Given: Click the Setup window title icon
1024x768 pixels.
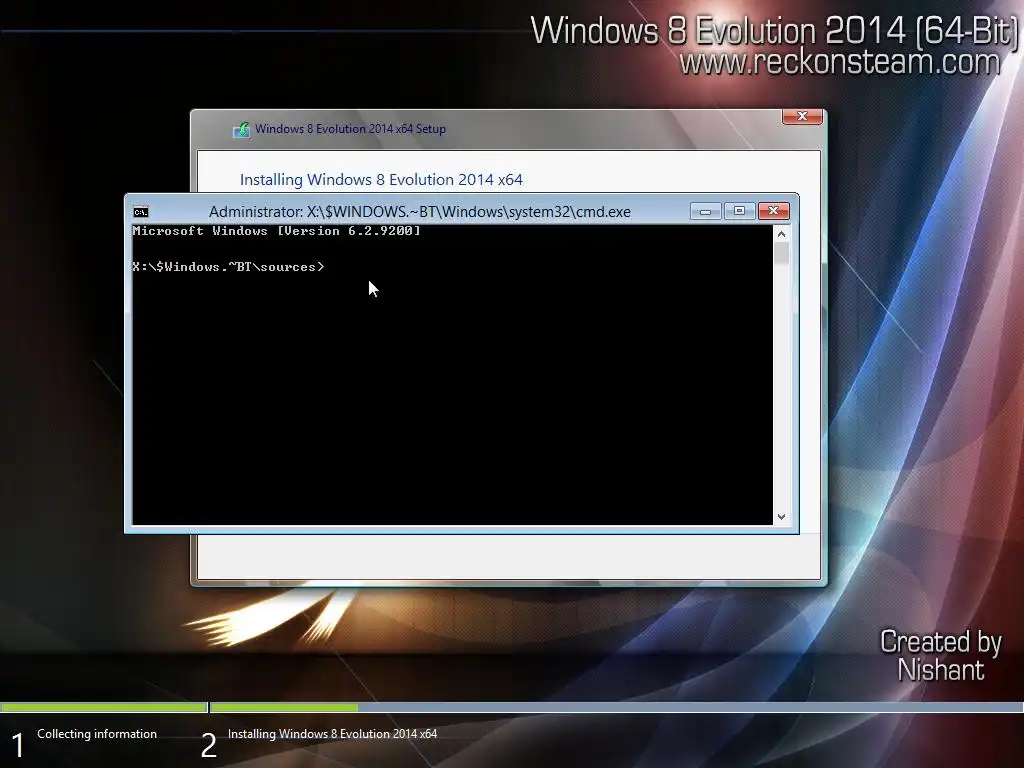Looking at the screenshot, I should [241, 129].
